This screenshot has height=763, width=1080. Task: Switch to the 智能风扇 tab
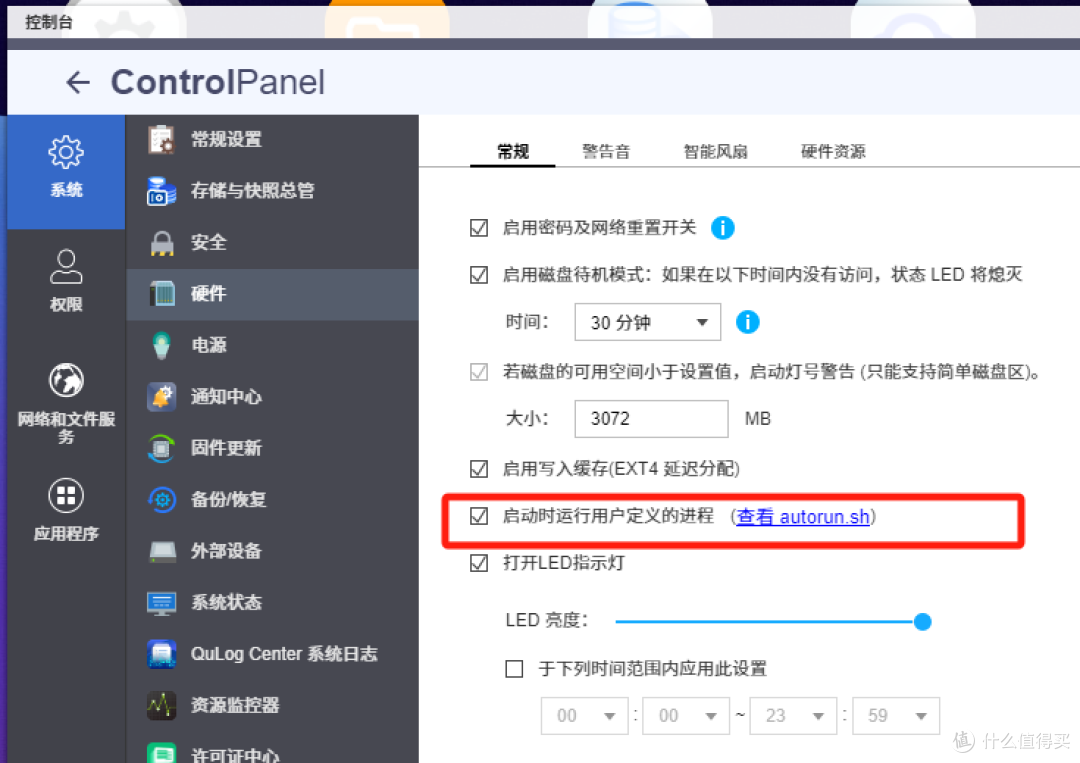click(716, 151)
